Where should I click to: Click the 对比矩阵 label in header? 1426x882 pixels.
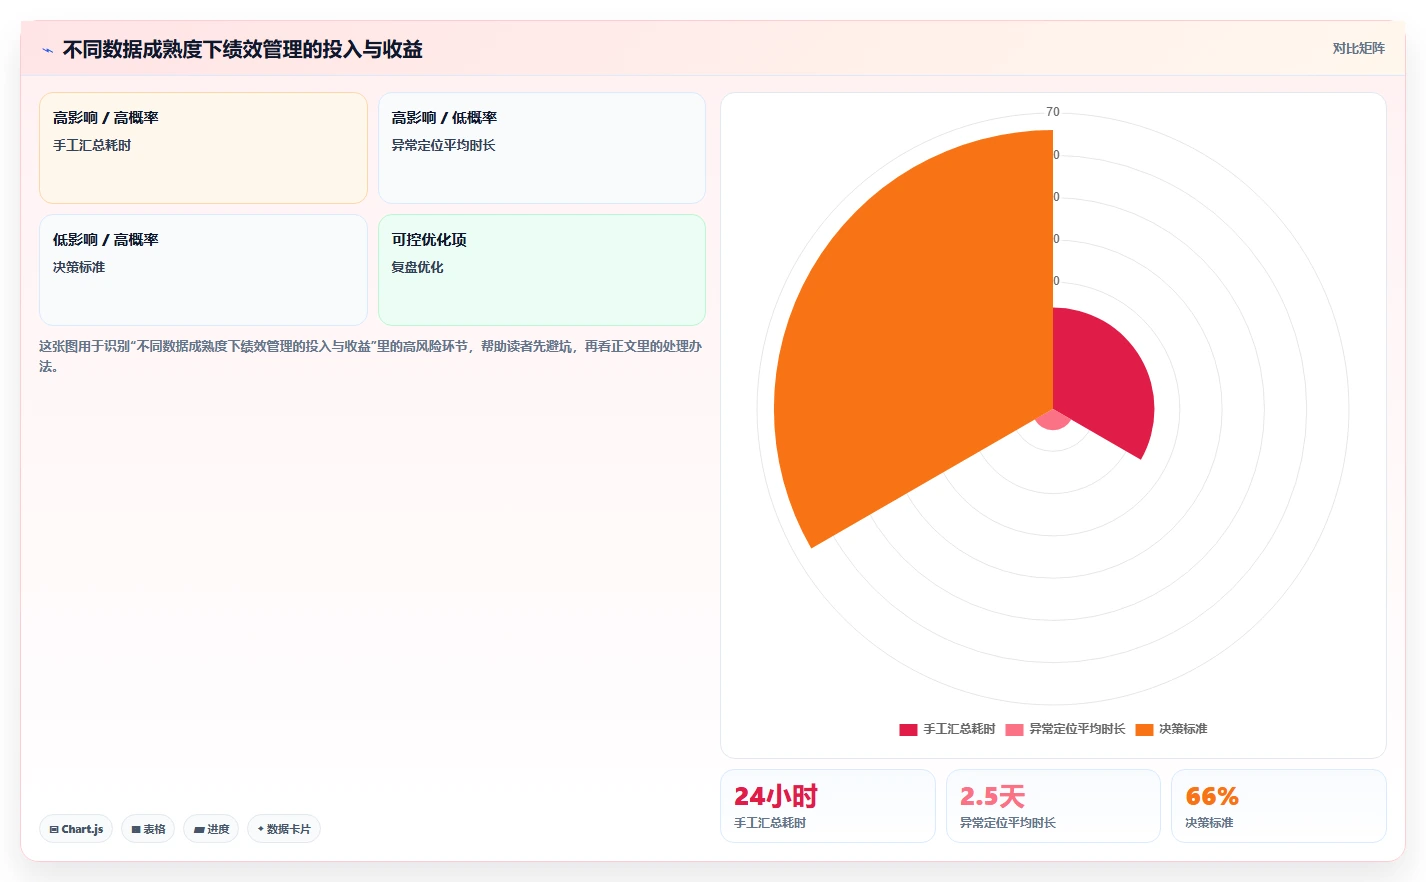point(1358,49)
